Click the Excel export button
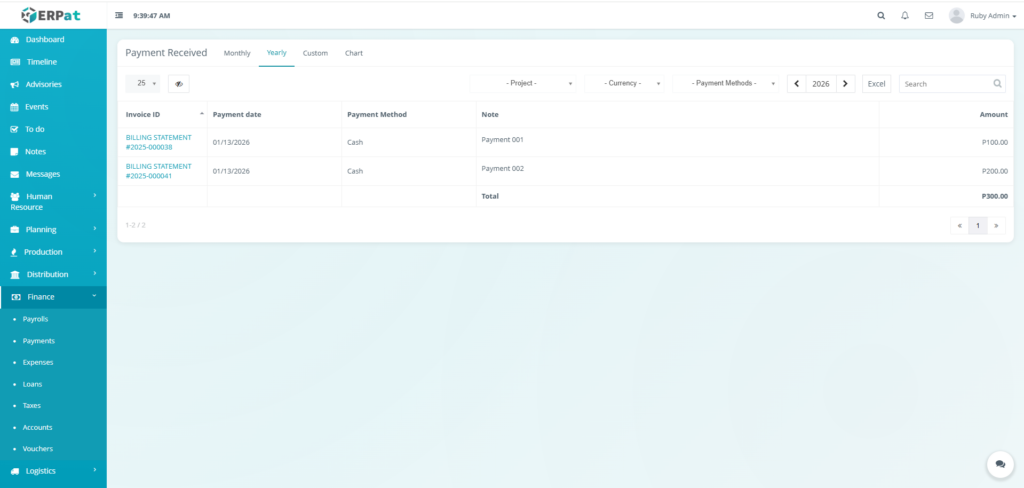Screen dimensions: 1024x488 [876, 84]
